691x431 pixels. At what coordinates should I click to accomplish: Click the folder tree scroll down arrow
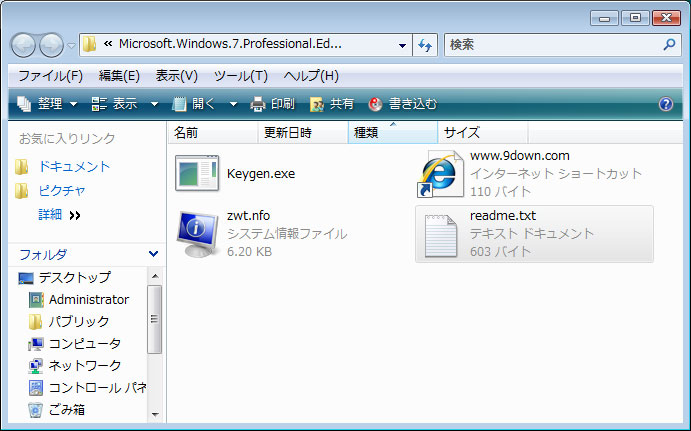coord(155,414)
